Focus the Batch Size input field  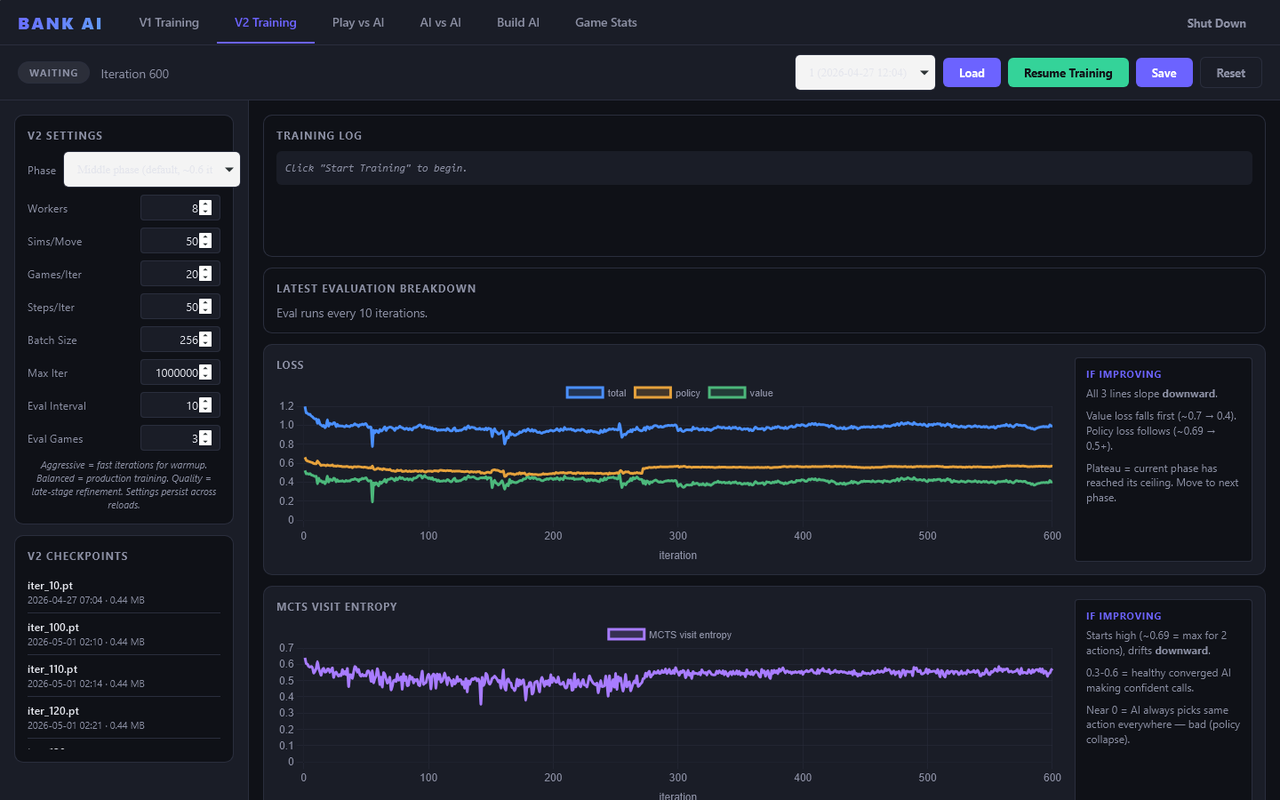click(180, 340)
